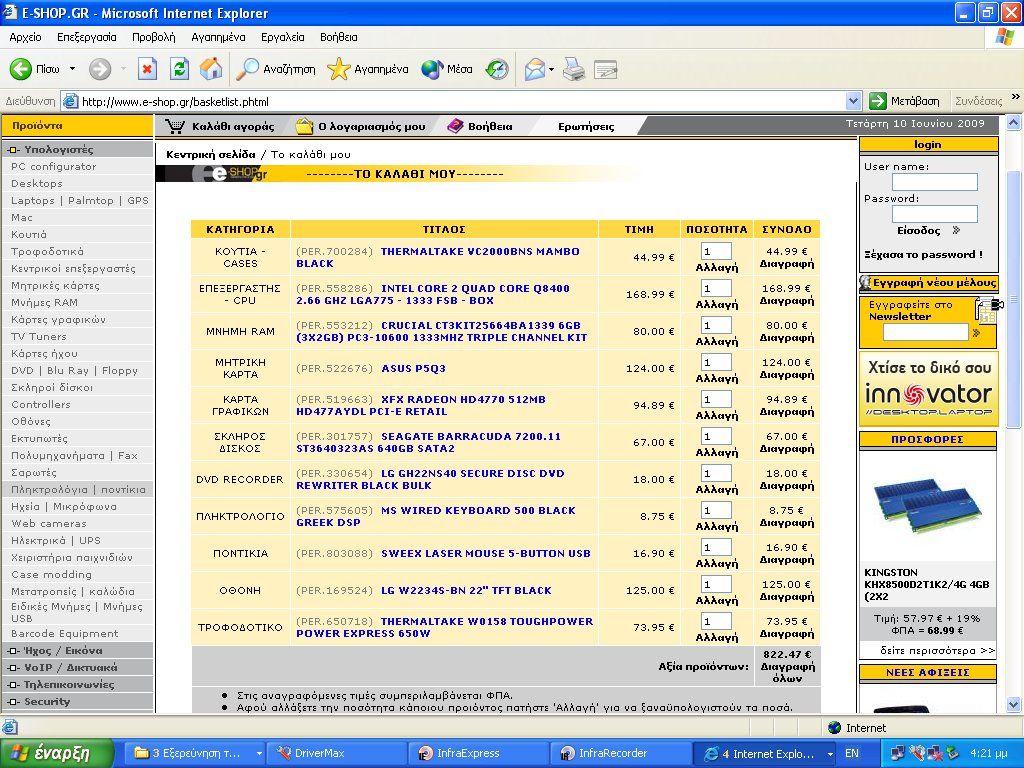Open the Εργαλεία menu

click(x=282, y=37)
